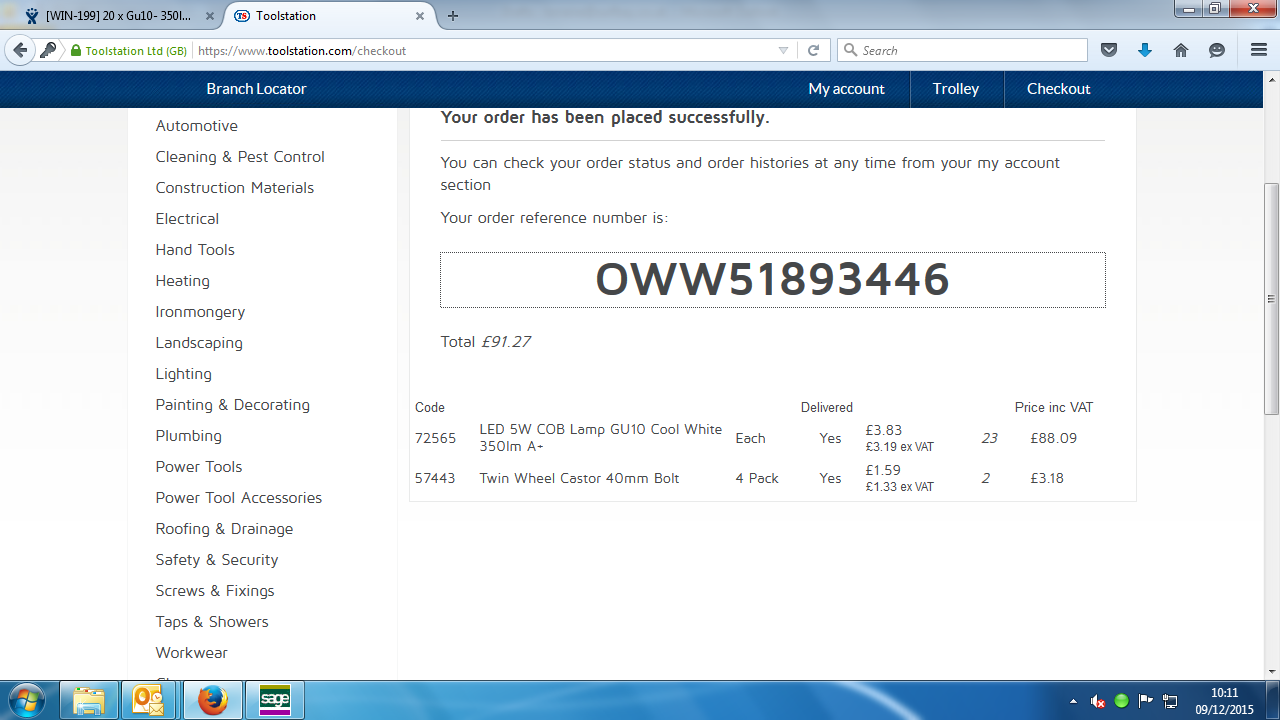Click order reference number OWW51893446

[x=773, y=280]
